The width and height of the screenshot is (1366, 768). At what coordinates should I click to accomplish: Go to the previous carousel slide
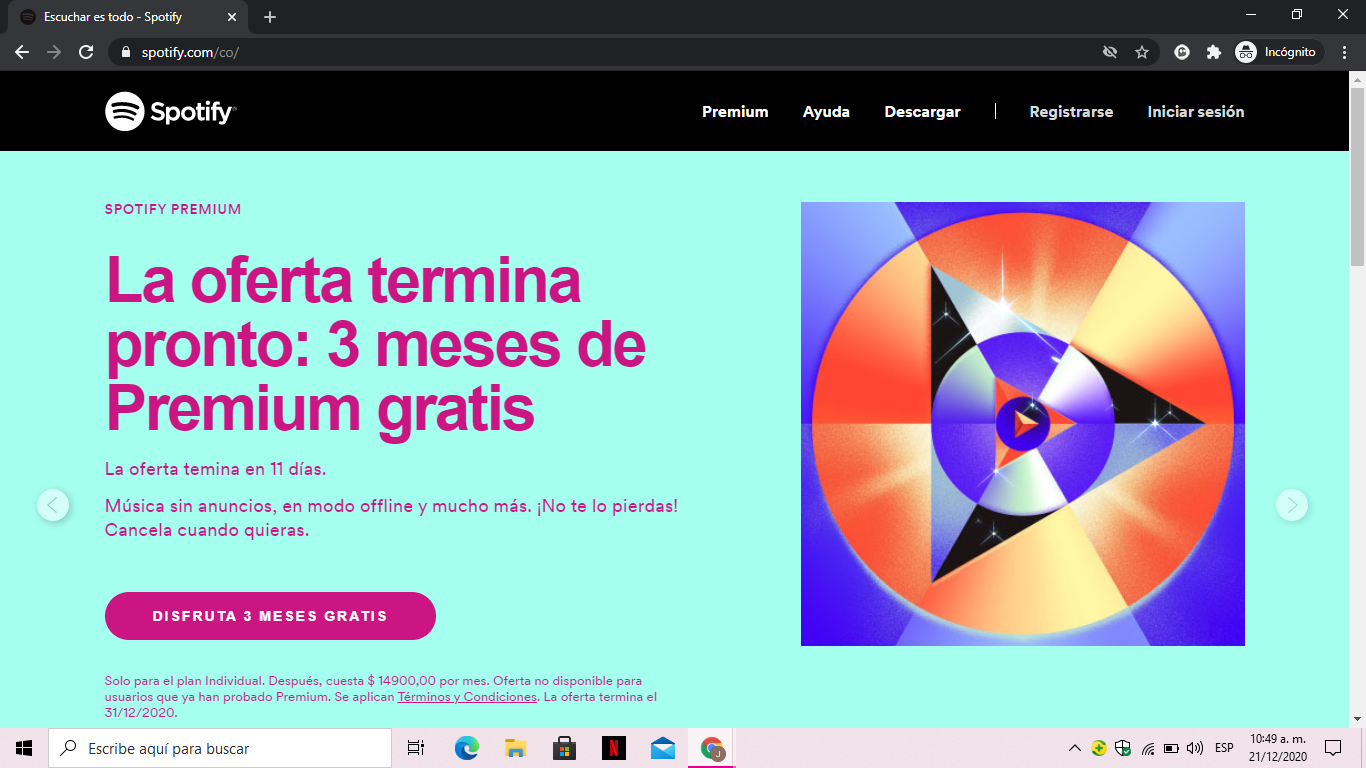point(53,505)
